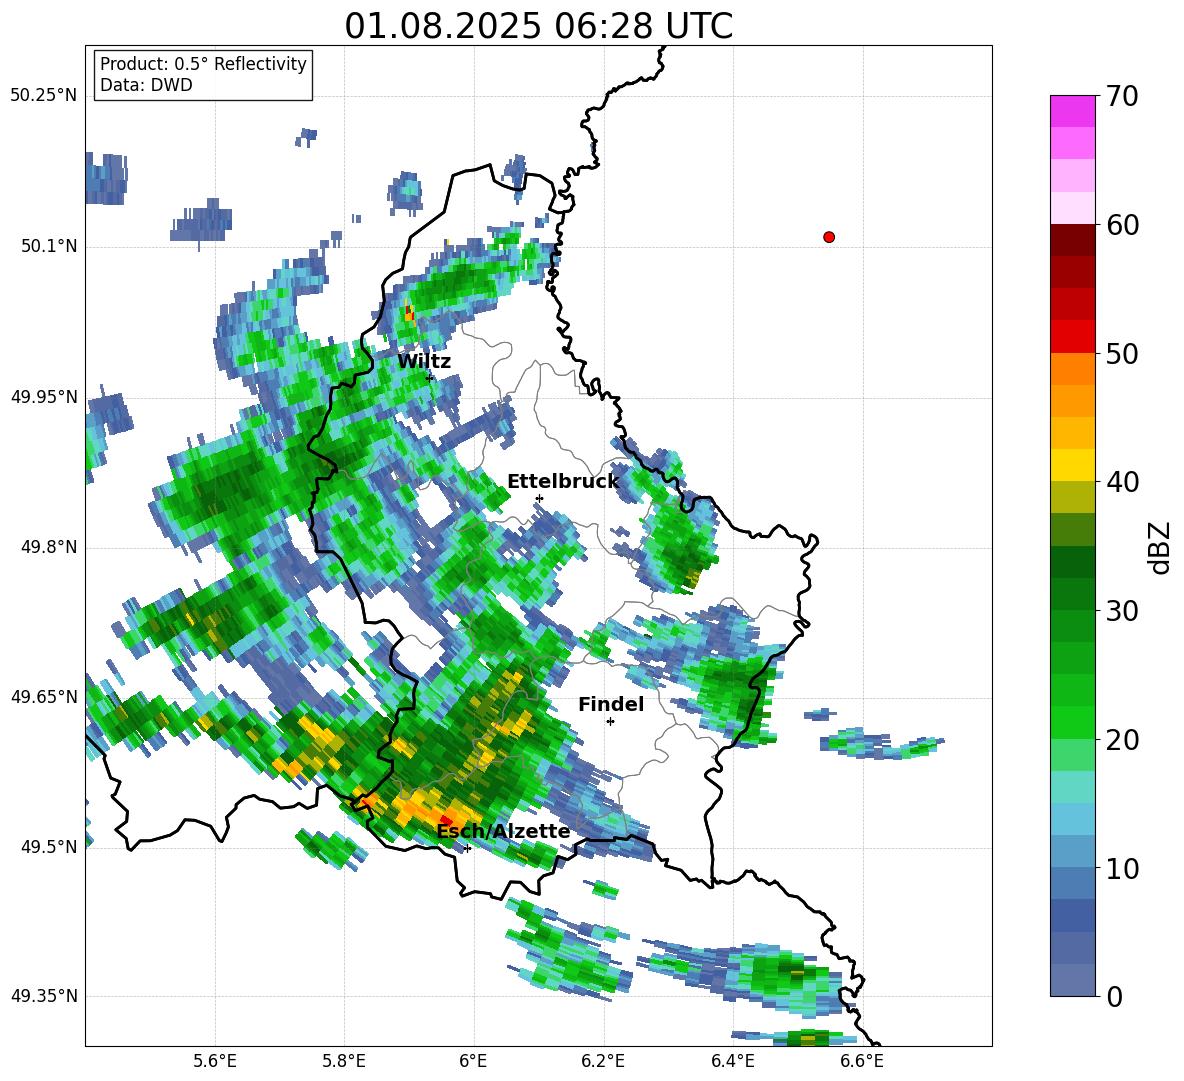Click the 50.25°N latitude label

coord(44,96)
